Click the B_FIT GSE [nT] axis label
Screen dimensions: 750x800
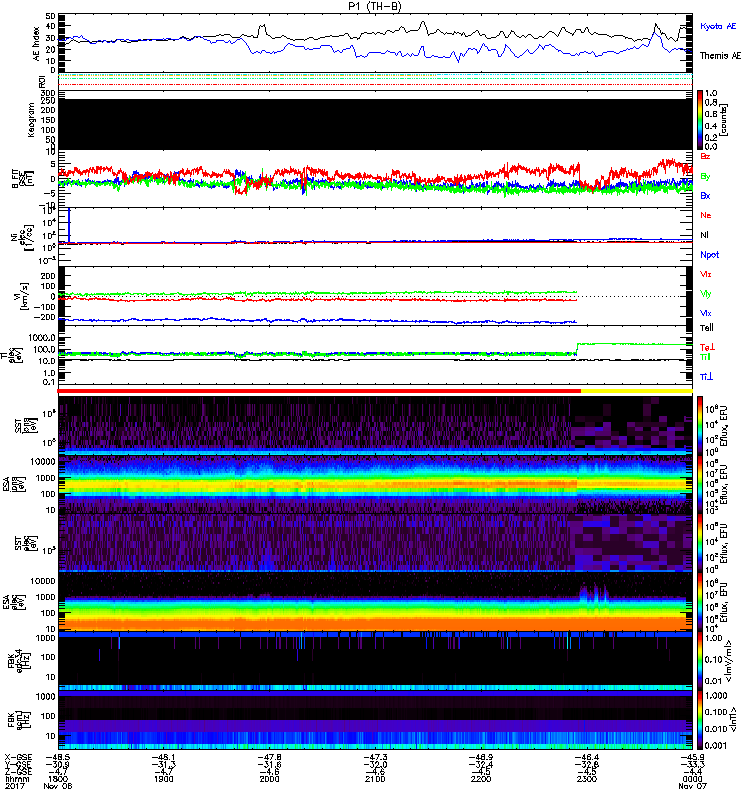23,179
